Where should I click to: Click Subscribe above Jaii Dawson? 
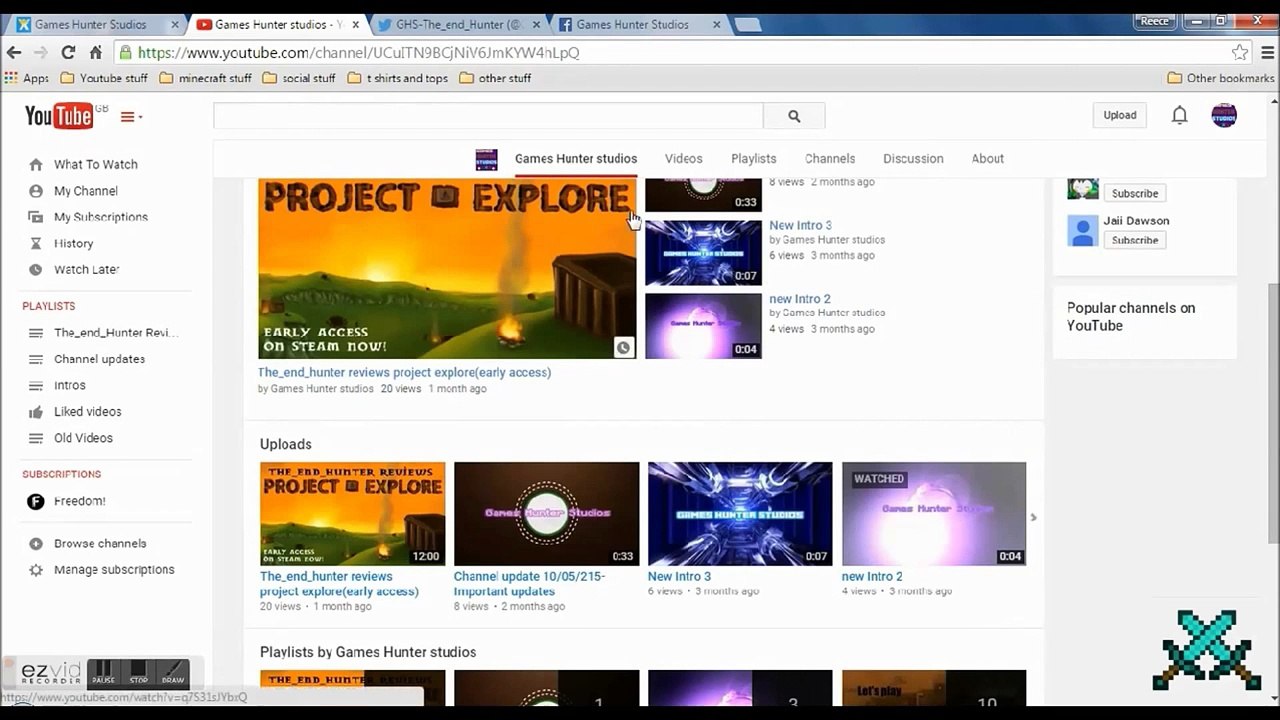click(1135, 193)
